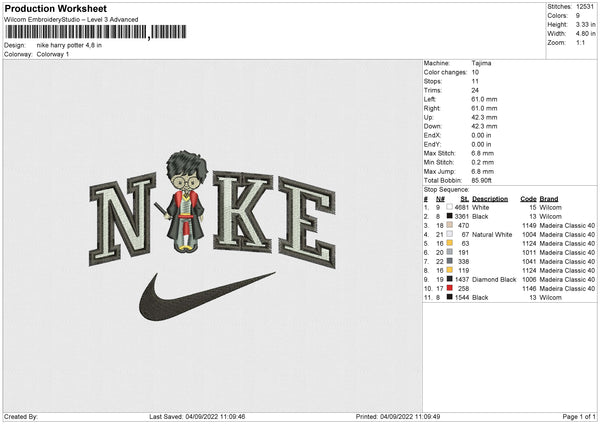
Task: Click the embroidered letter K
Action: tap(243, 212)
